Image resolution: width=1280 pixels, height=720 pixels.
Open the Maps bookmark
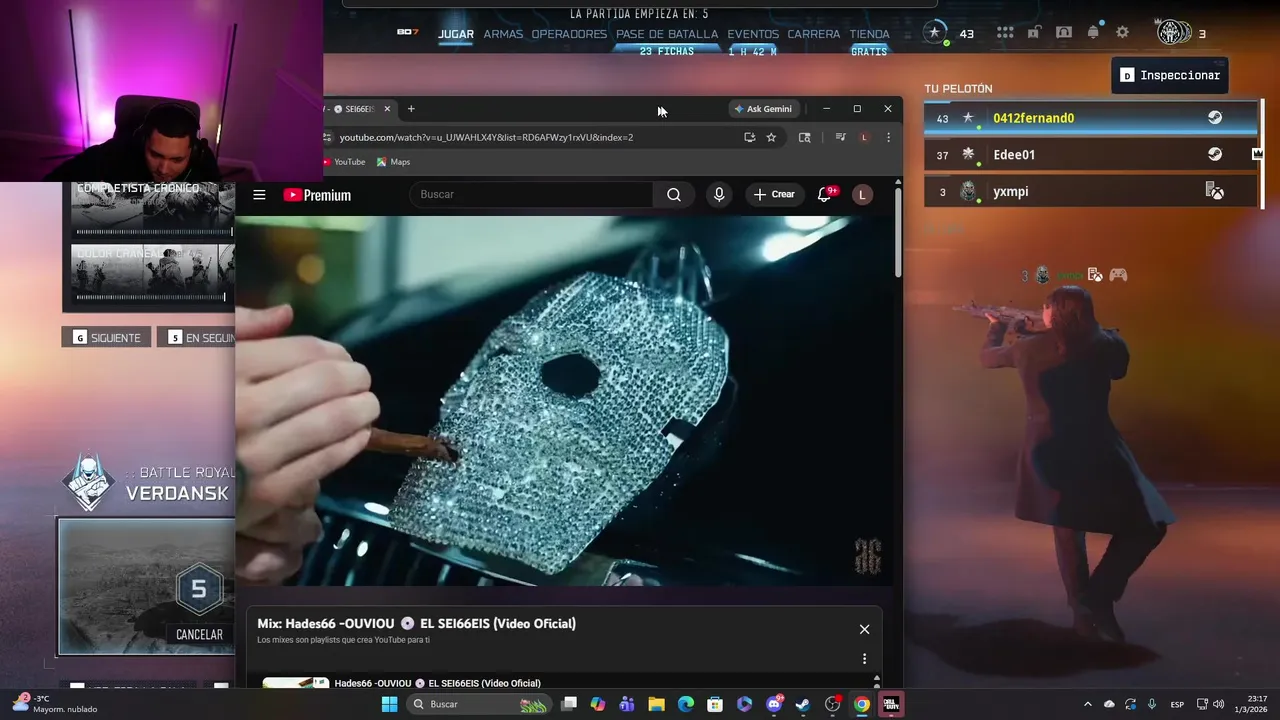[393, 162]
